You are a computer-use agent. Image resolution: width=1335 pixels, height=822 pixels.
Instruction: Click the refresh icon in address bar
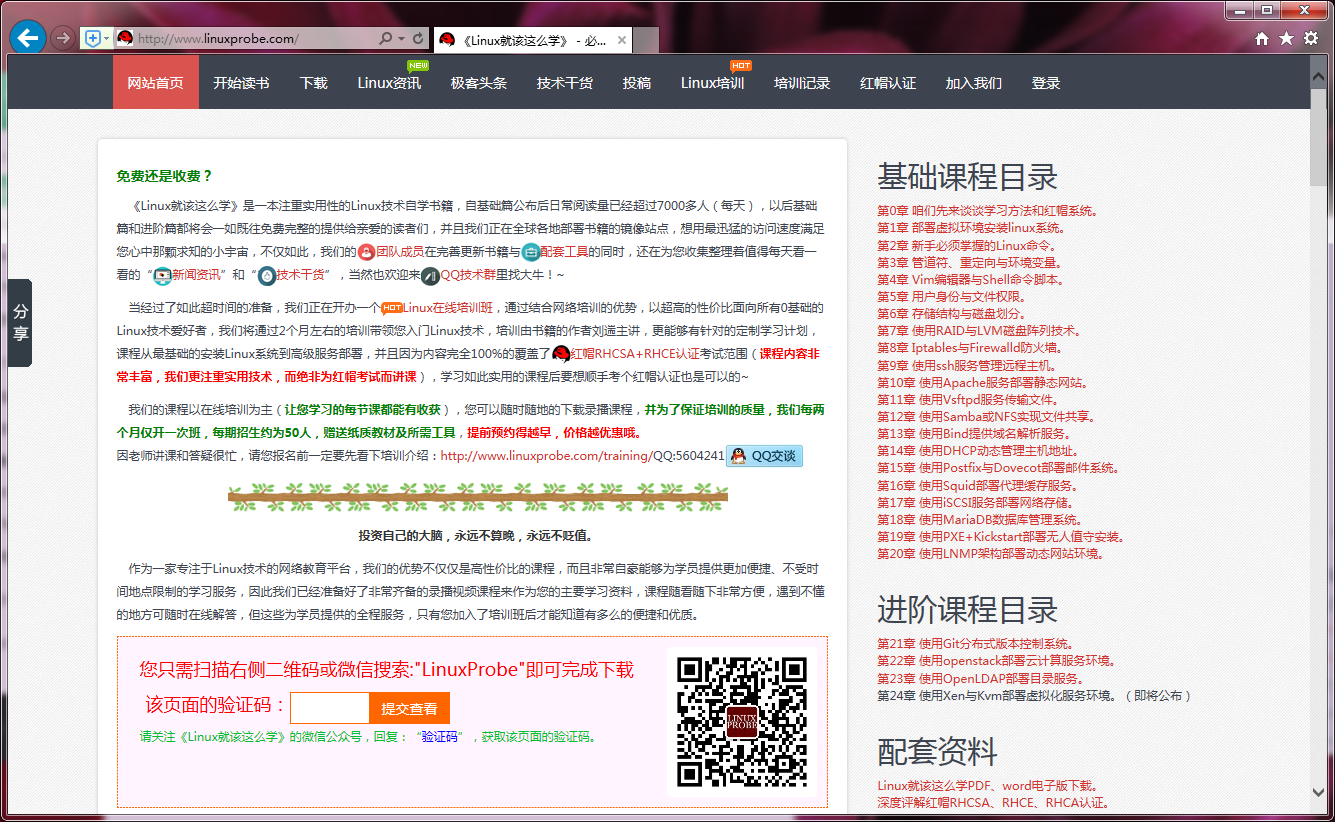pos(417,39)
